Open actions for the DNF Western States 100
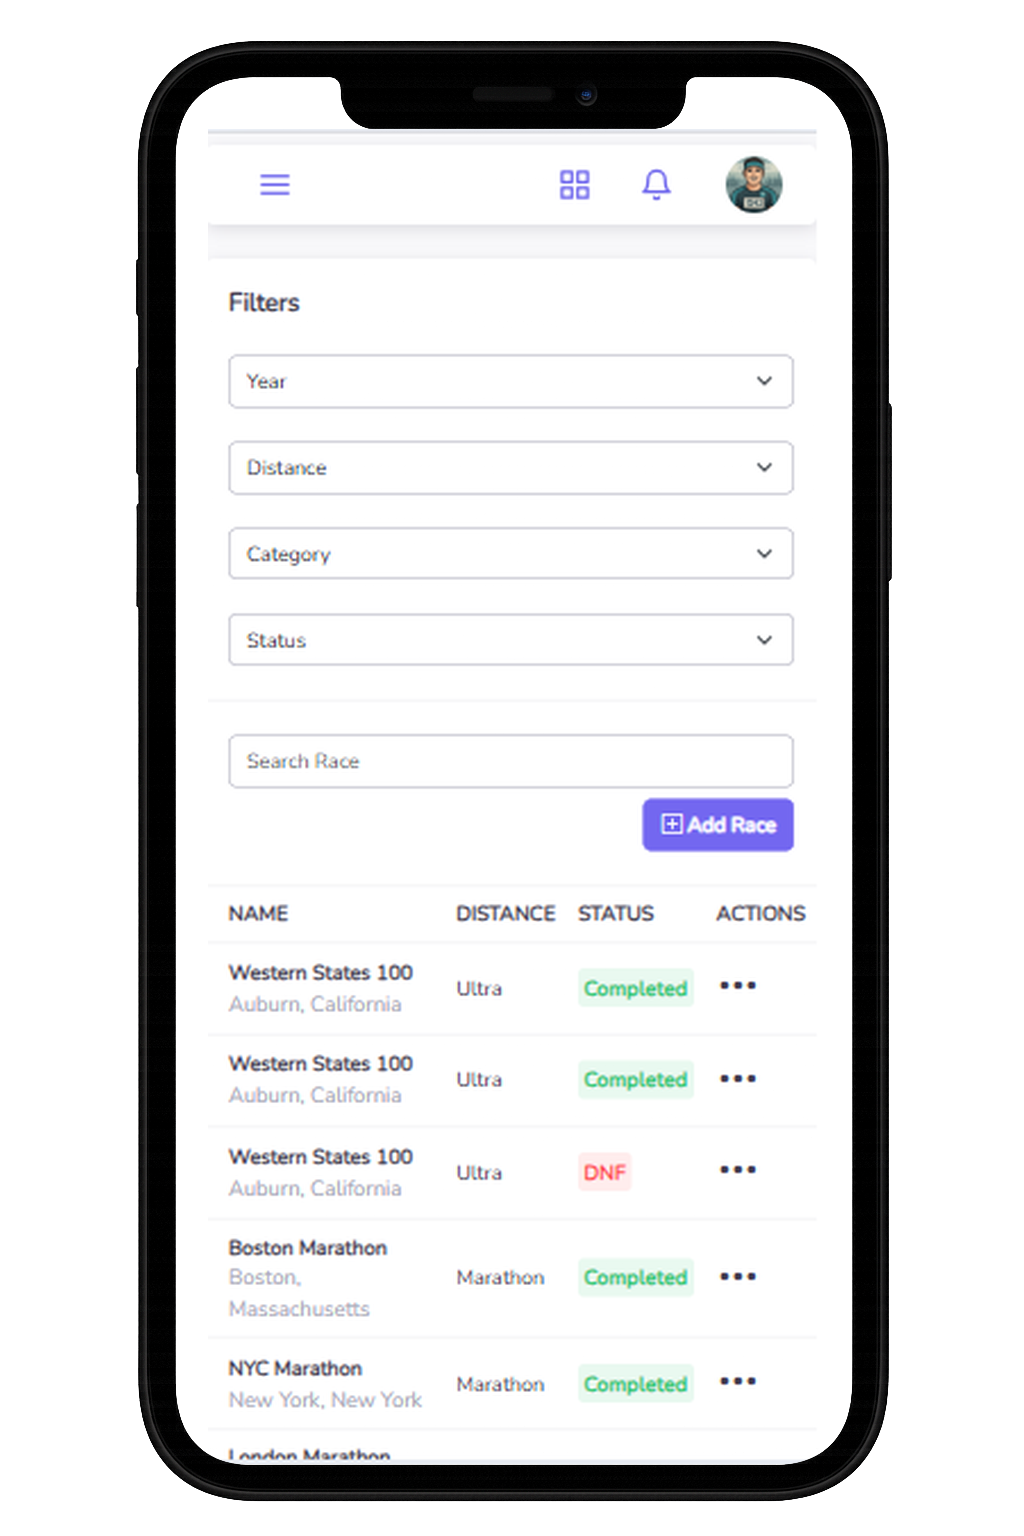1024x1536 pixels. coord(737,1170)
